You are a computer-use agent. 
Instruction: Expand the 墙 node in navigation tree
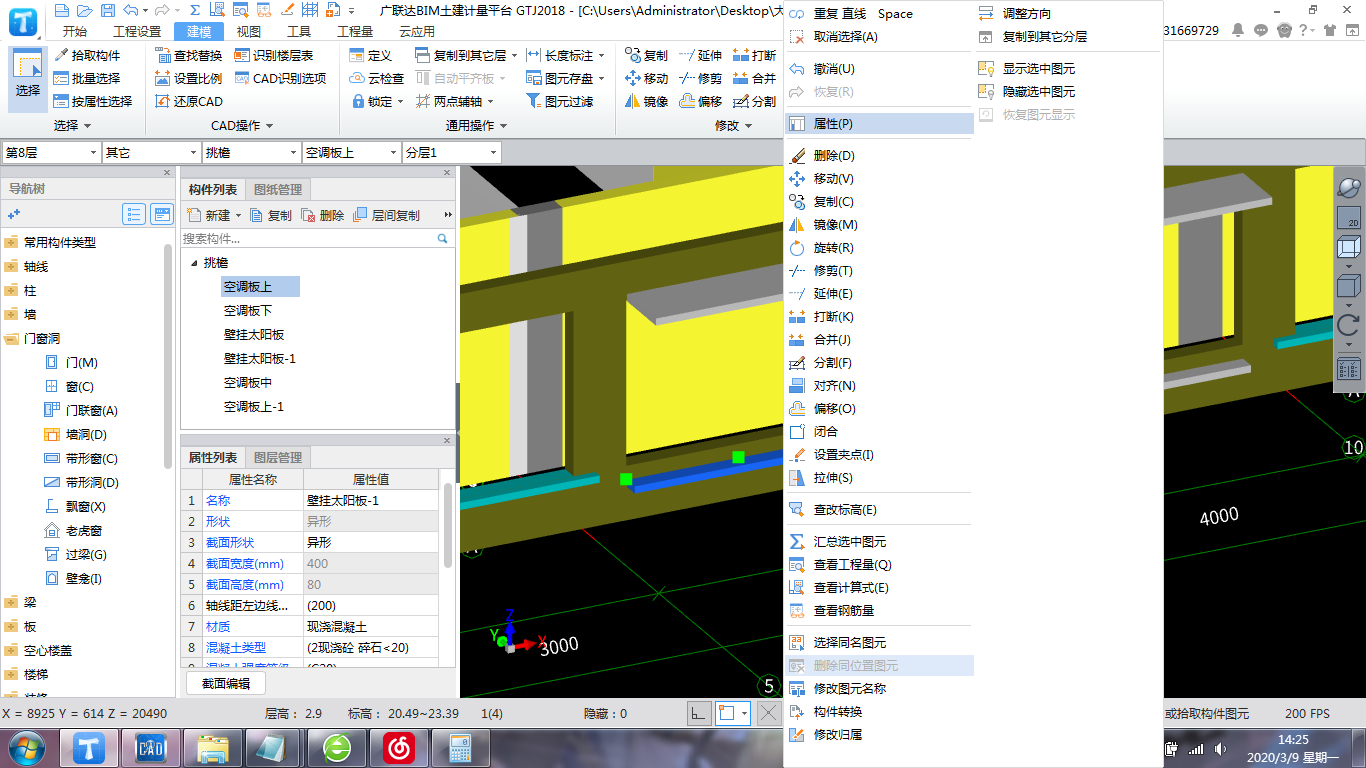pos(11,314)
